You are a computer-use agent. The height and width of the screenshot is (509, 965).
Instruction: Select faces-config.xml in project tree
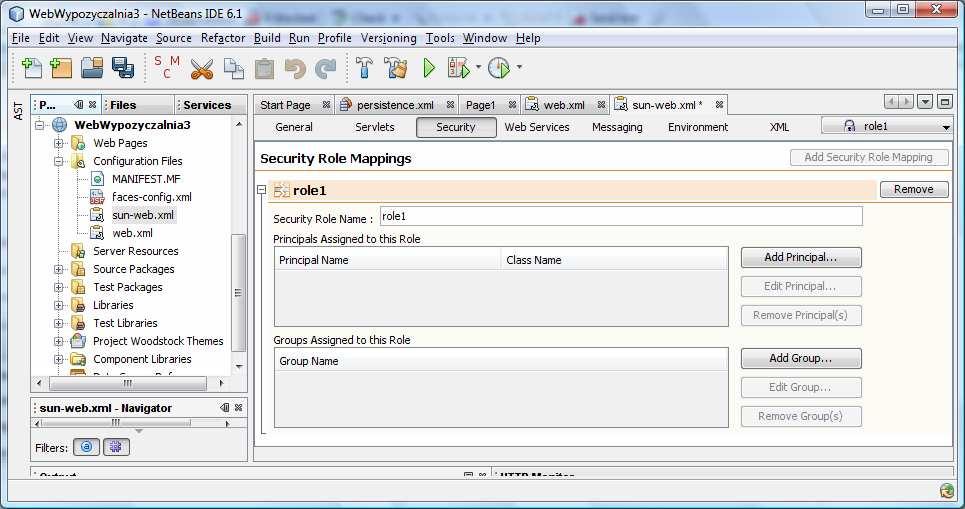click(x=151, y=197)
